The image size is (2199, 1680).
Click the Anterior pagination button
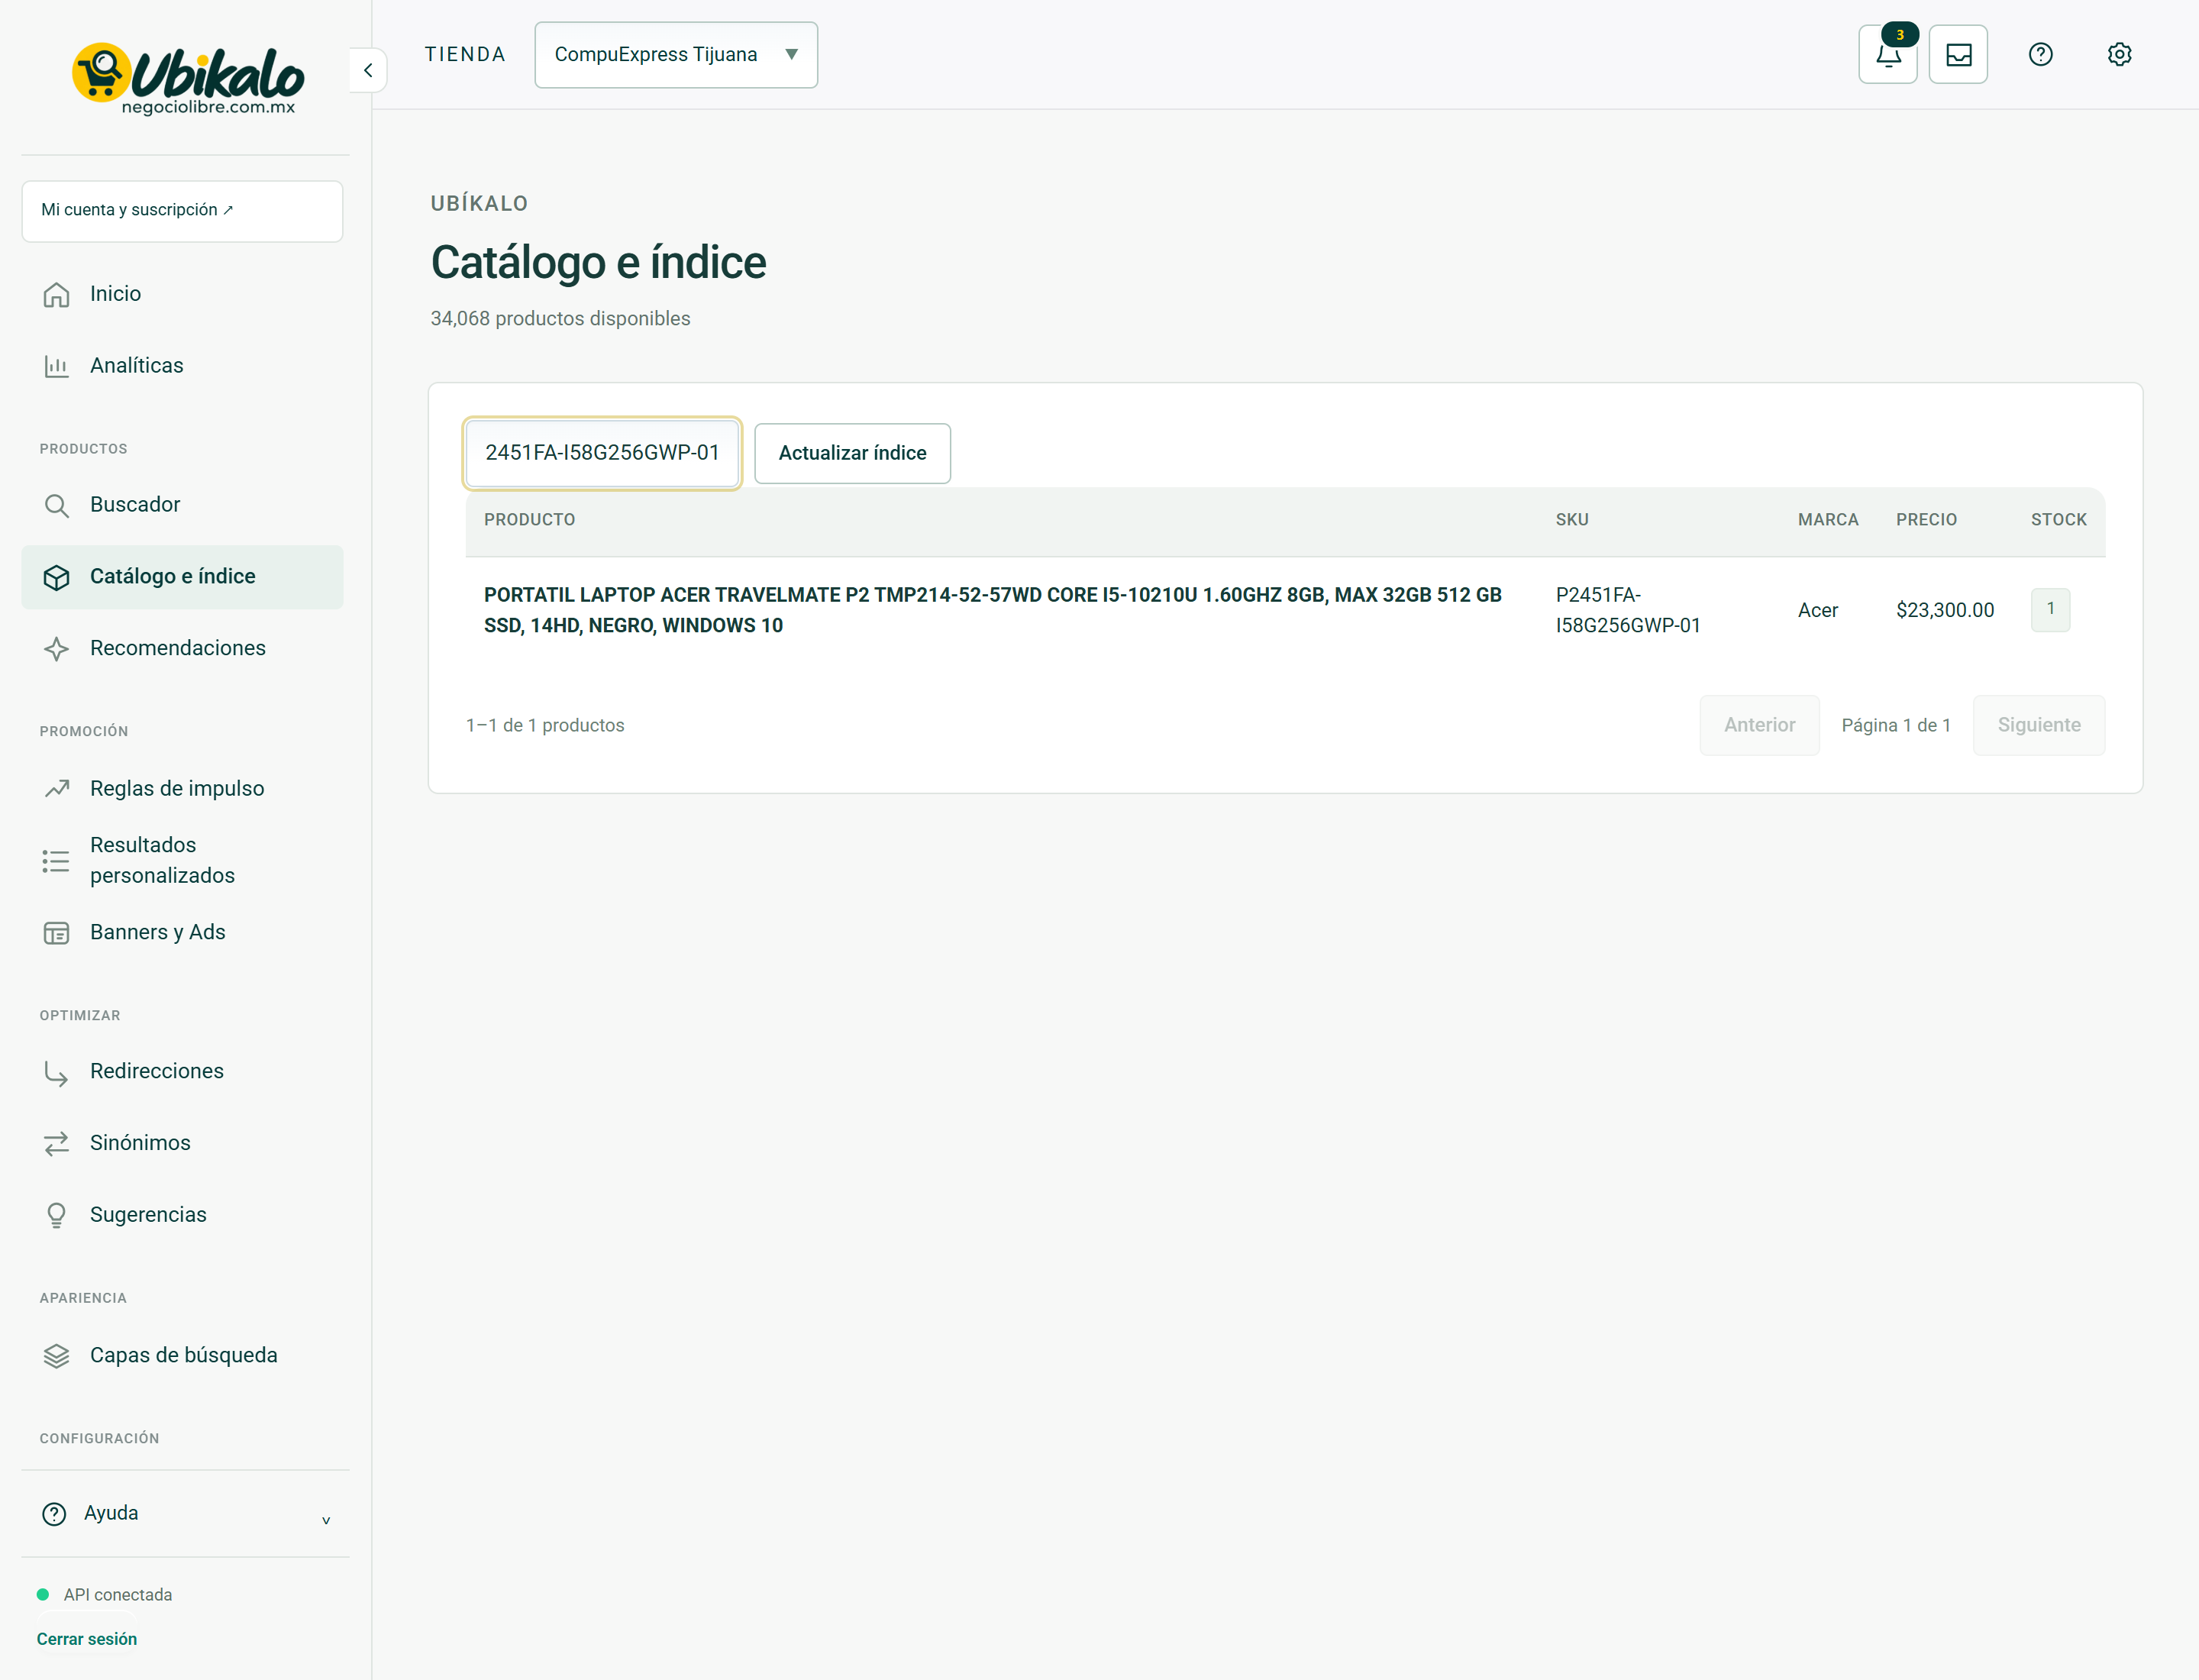pyautogui.click(x=1759, y=725)
